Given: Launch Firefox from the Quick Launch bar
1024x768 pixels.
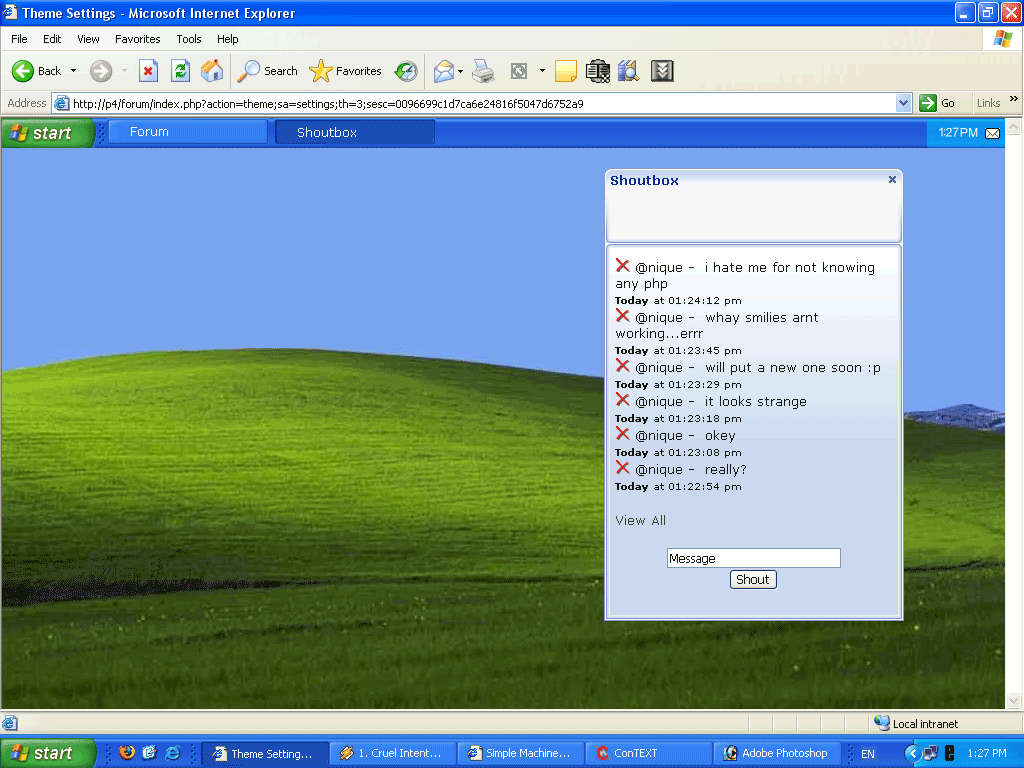Looking at the screenshot, I should pyautogui.click(x=127, y=752).
